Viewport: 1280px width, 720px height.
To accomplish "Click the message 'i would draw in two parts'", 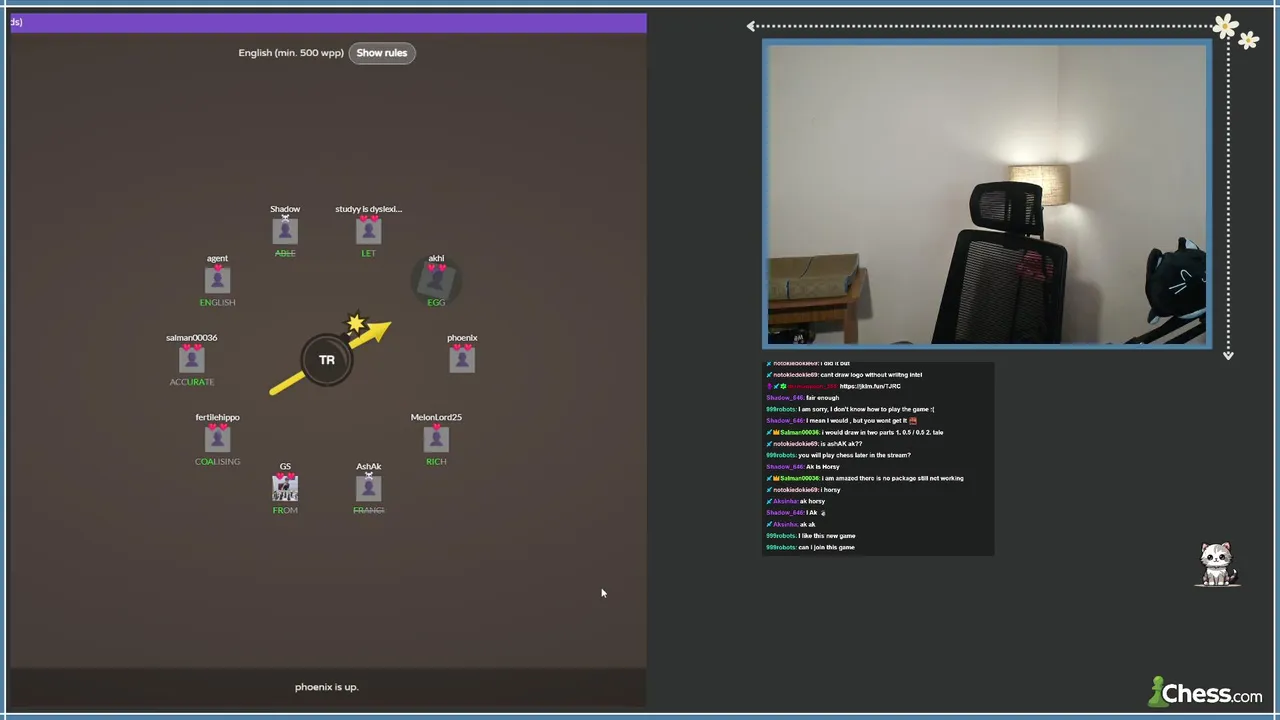I will click(x=882, y=432).
